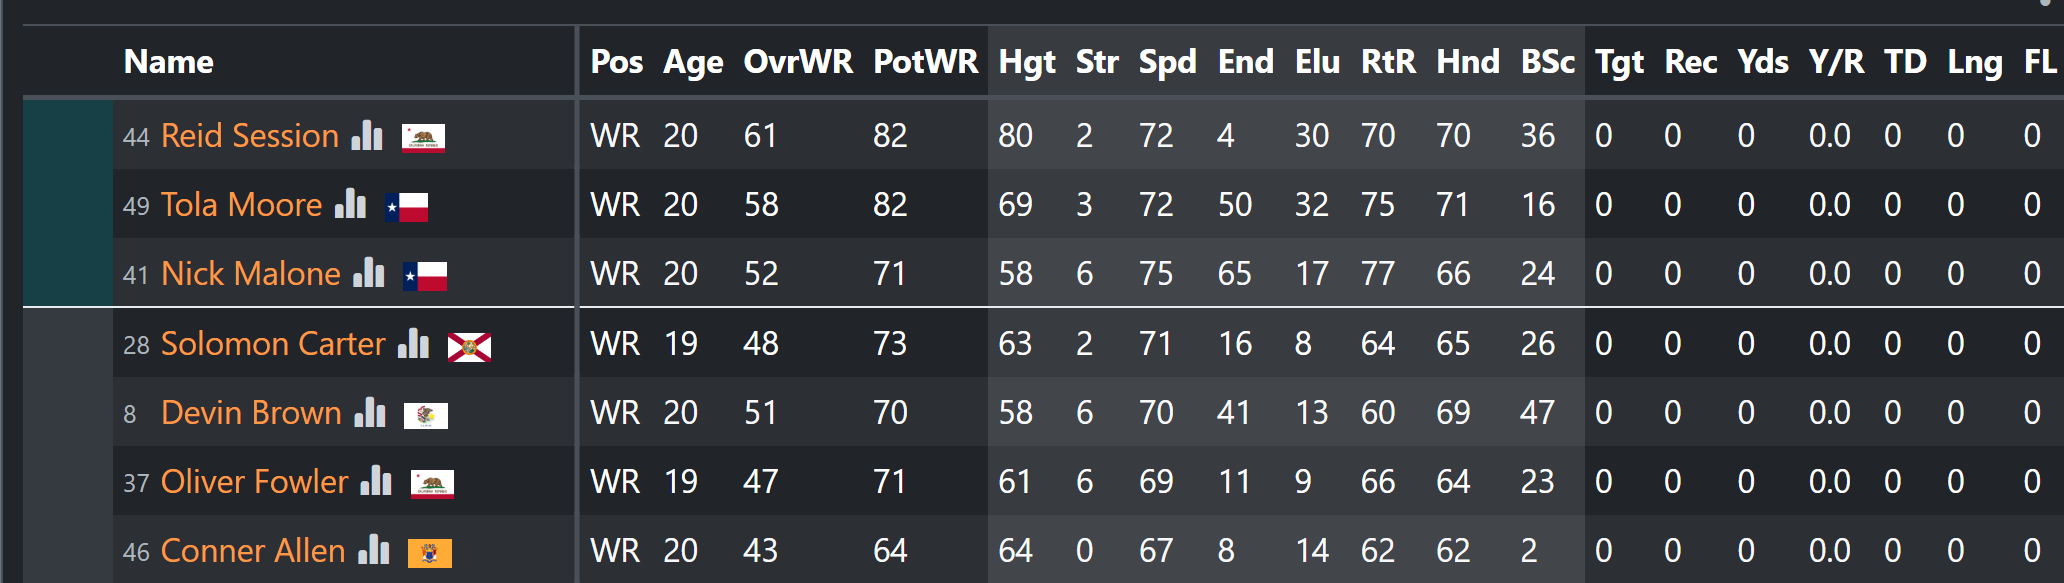This screenshot has width=2064, height=583.
Task: Click the California flag next to Reid Session
Action: tap(423, 138)
